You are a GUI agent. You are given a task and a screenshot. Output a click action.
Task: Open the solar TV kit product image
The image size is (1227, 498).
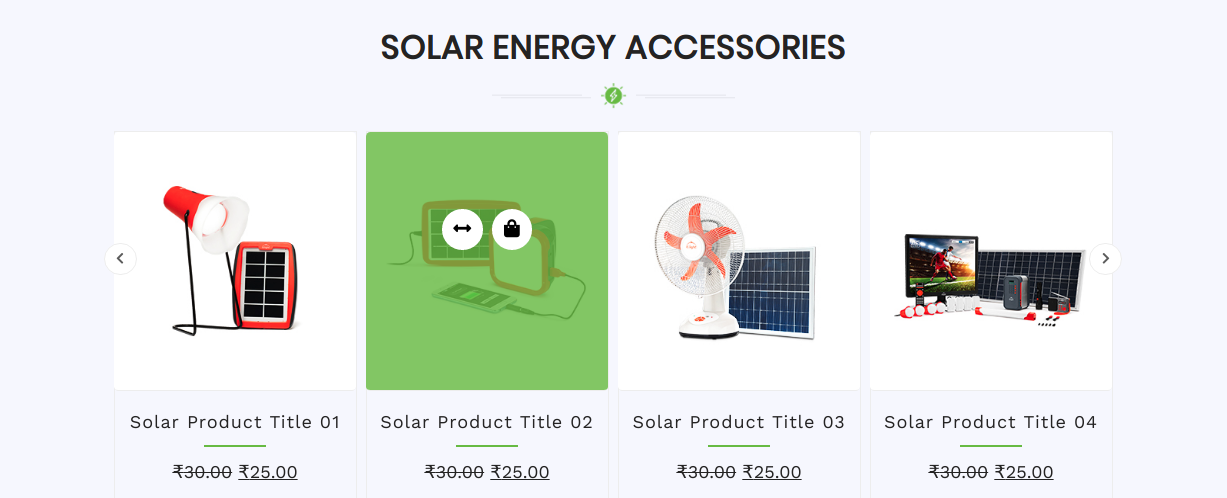coord(990,275)
